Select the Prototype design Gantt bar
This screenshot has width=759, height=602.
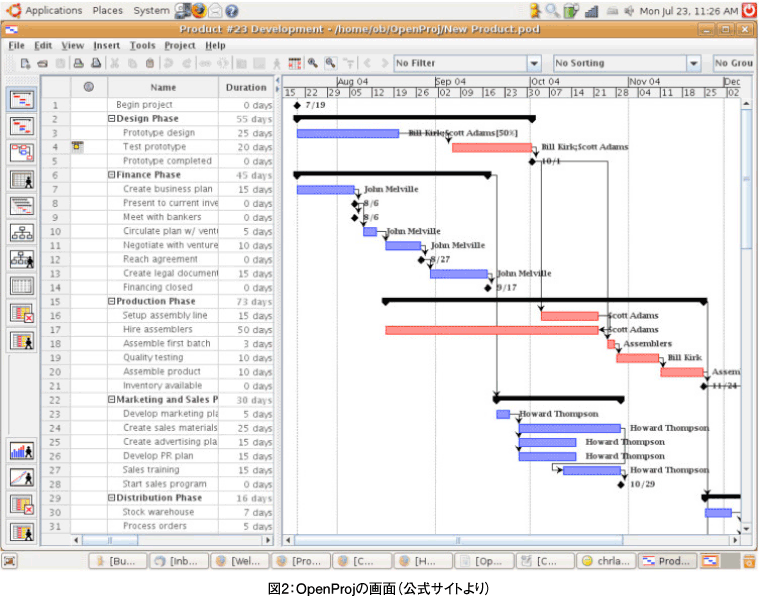pyautogui.click(x=348, y=133)
